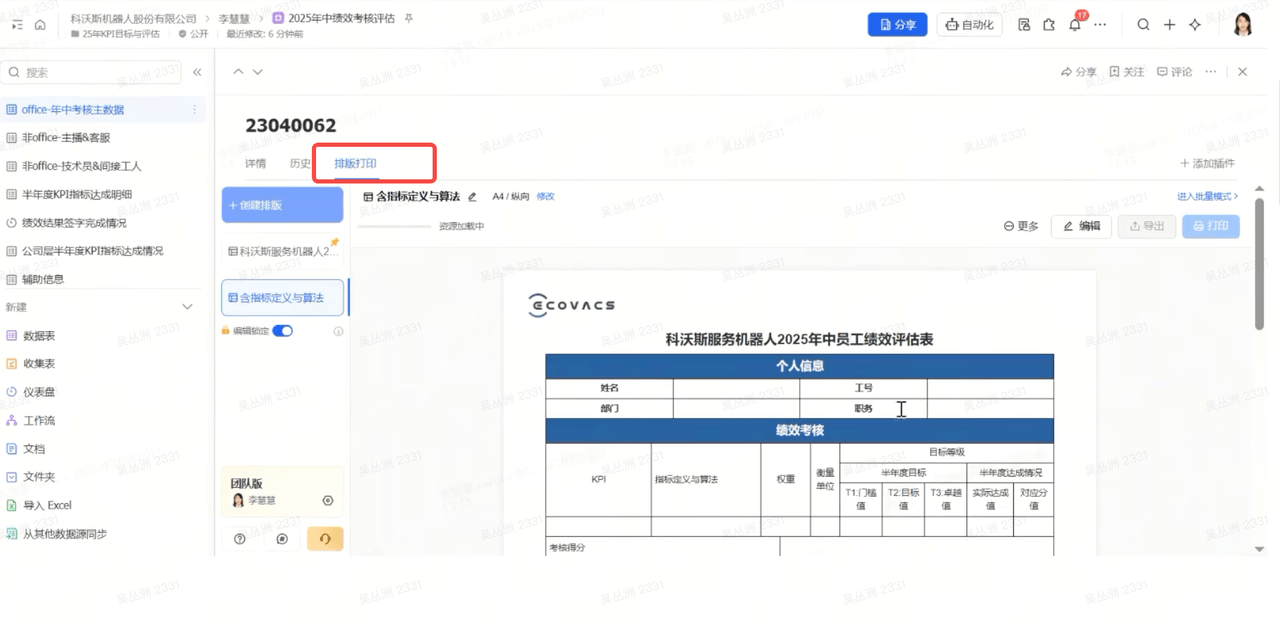Open the 更多 options menu

[x=1021, y=226]
